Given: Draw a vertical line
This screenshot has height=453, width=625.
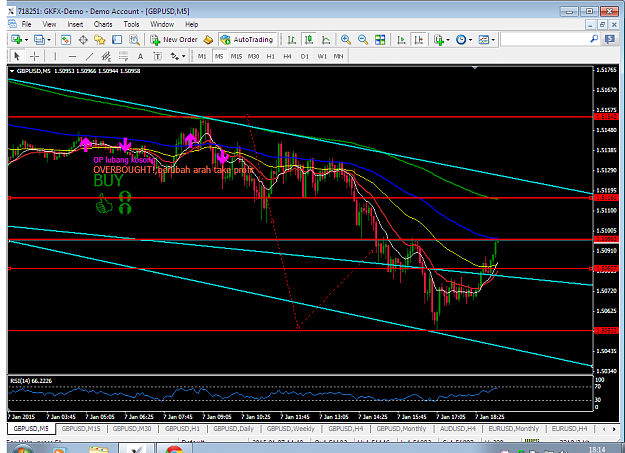Looking at the screenshot, I should click(55, 56).
